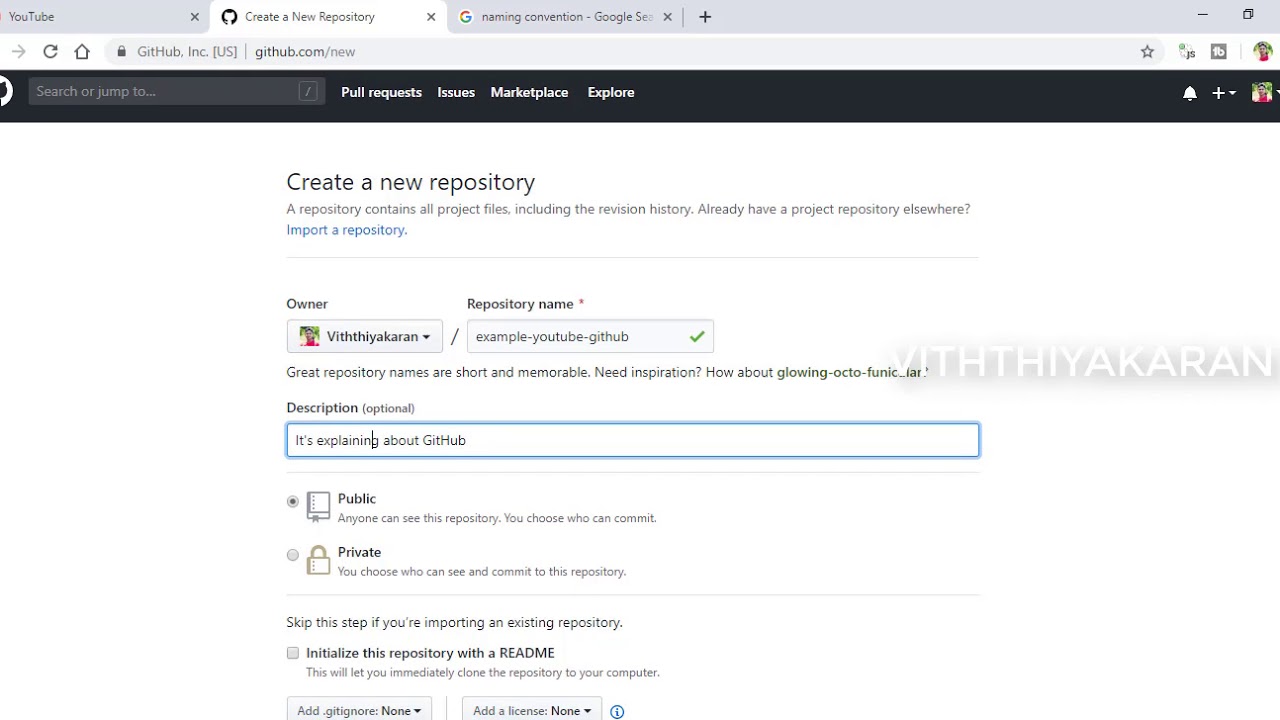Click Import a repository link
The width and height of the screenshot is (1280, 720).
point(346,230)
